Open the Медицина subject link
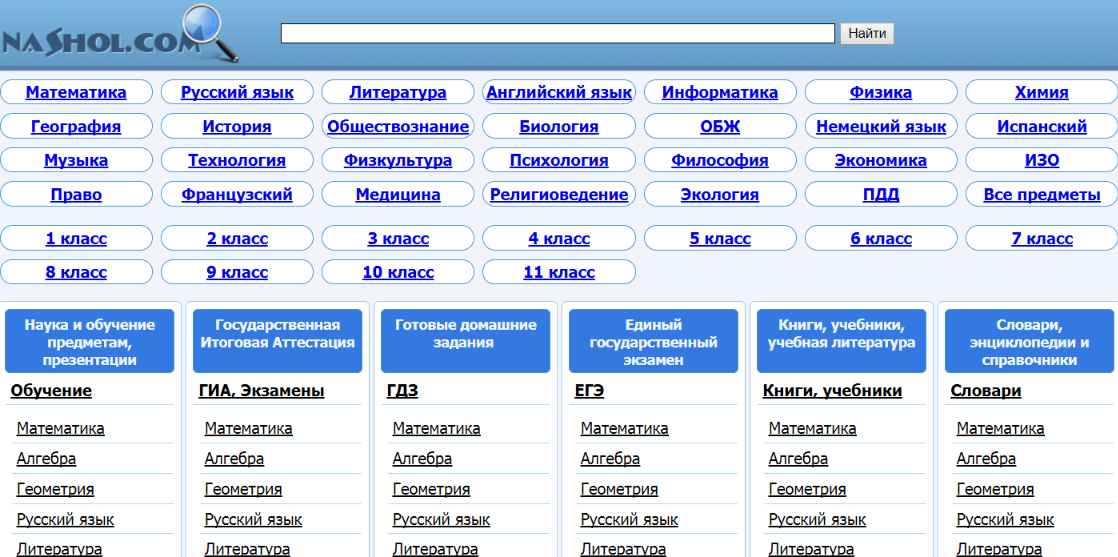The height and width of the screenshot is (557, 1118). pyautogui.click(x=398, y=195)
